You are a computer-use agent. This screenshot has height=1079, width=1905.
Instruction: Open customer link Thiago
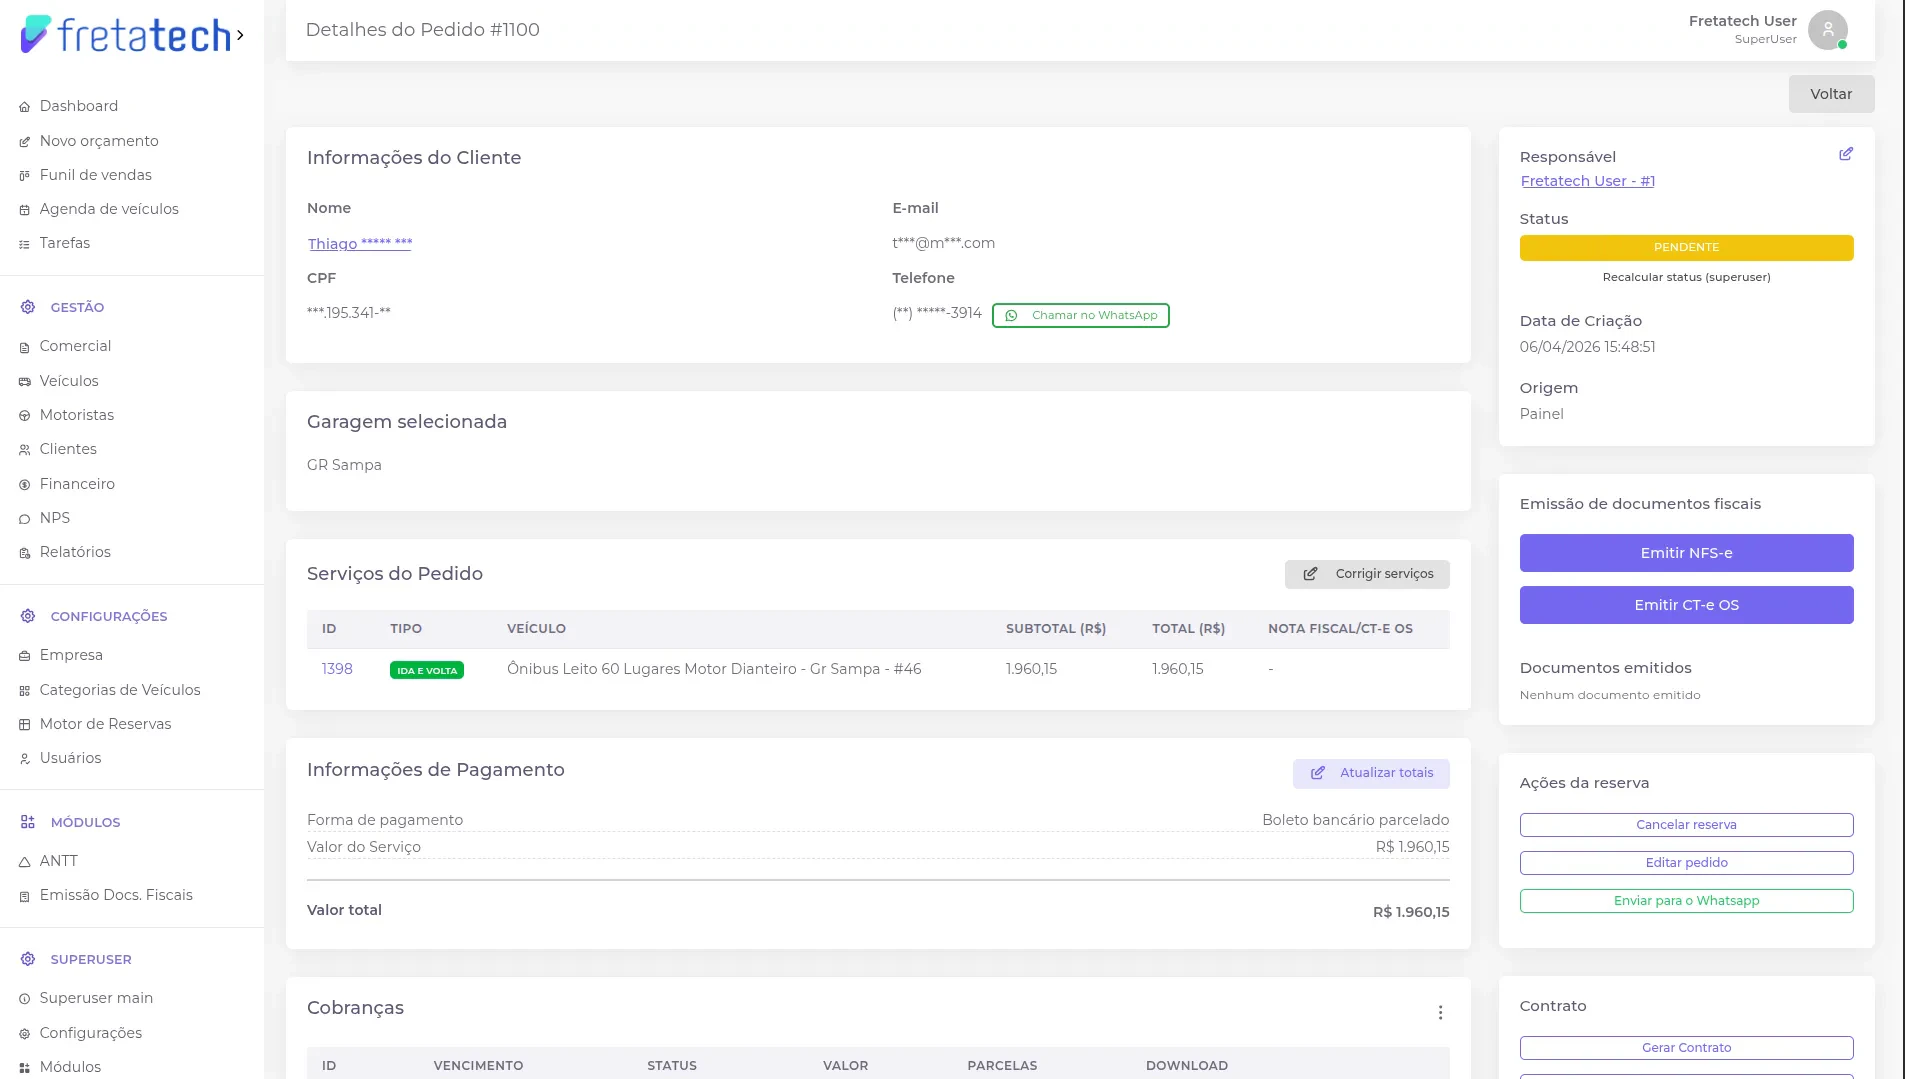point(360,244)
